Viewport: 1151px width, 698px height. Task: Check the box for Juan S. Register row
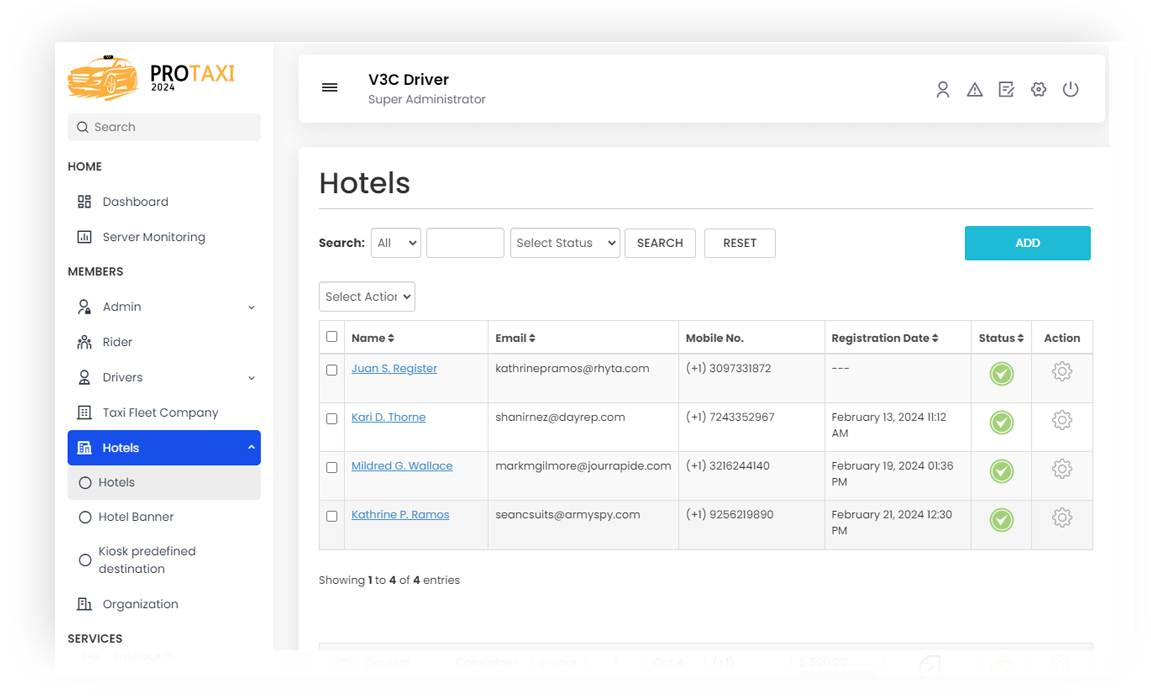332,370
